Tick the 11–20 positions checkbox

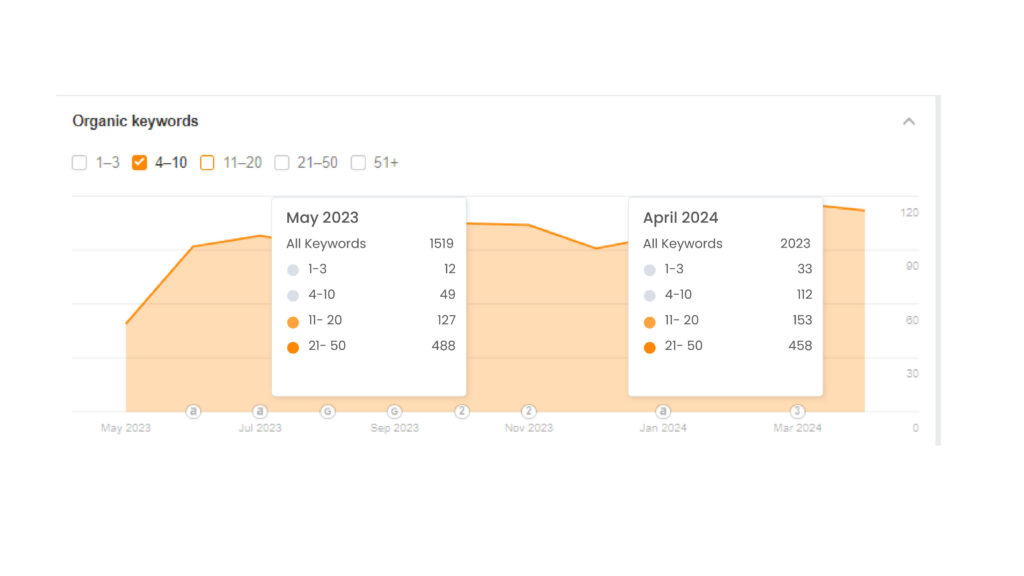click(x=207, y=163)
